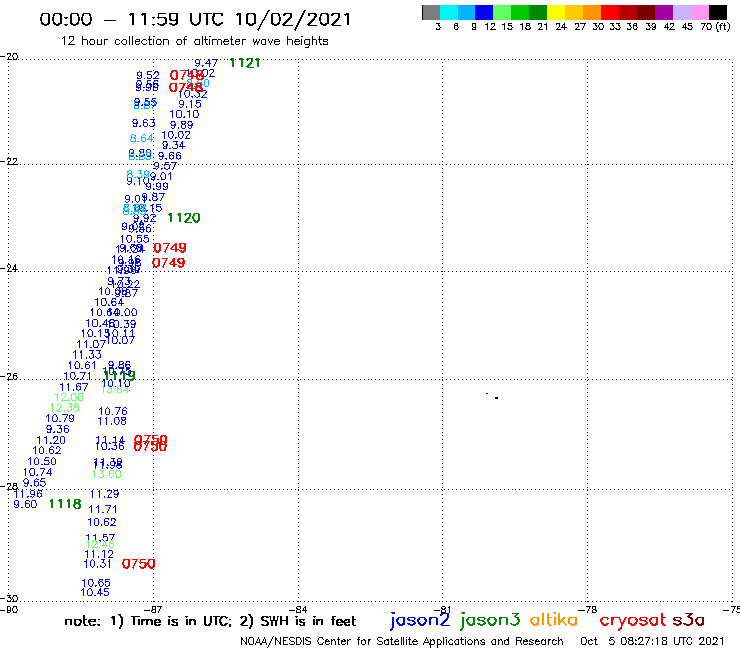Click the 'altika' satellite legend label
The width and height of the screenshot is (740, 650).
tap(554, 619)
